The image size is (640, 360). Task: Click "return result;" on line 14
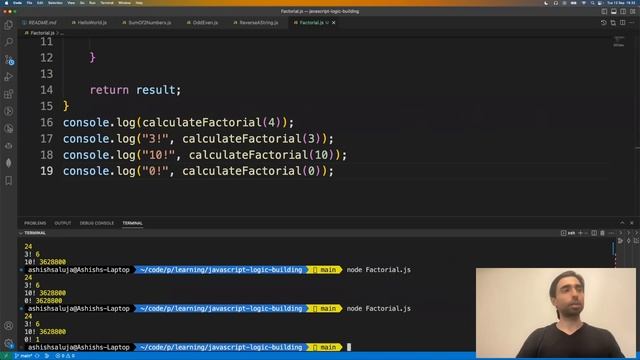135,90
